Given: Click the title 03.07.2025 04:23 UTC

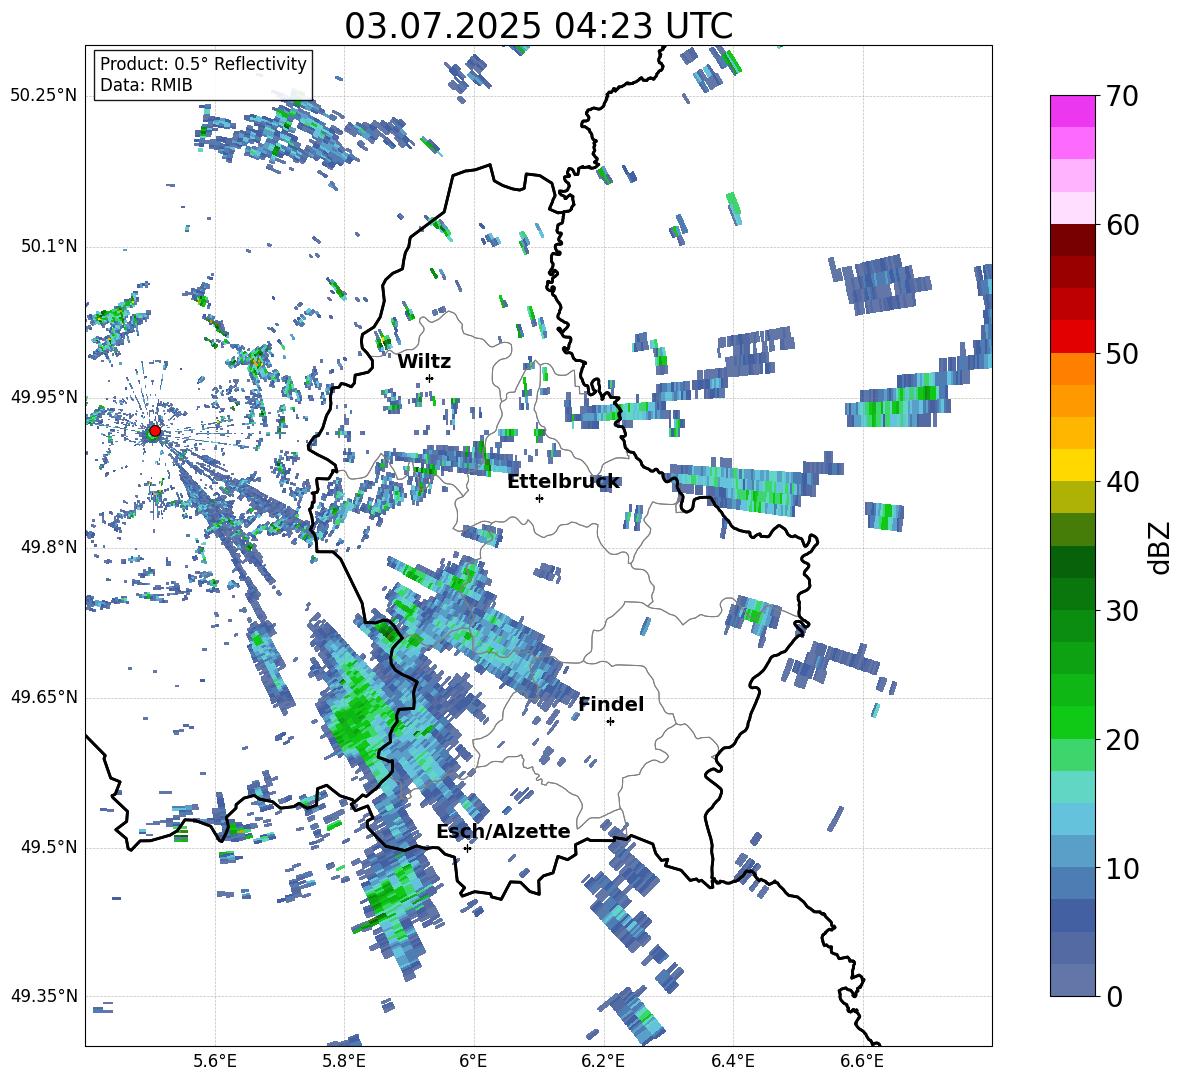Looking at the screenshot, I should pyautogui.click(x=538, y=26).
